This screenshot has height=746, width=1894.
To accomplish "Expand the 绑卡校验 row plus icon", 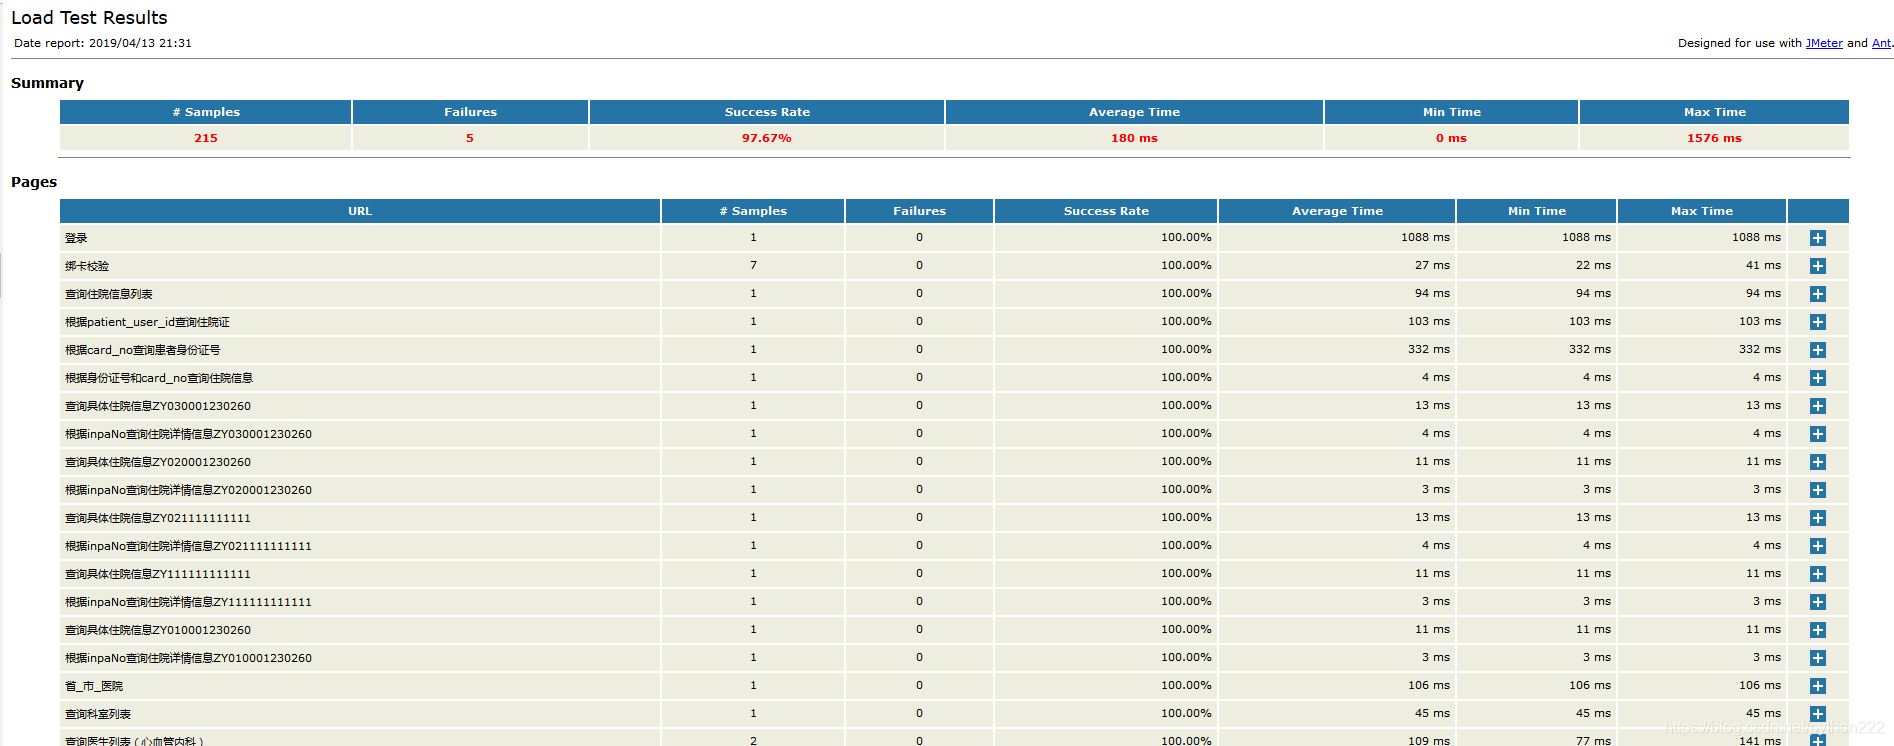I will (x=1818, y=266).
